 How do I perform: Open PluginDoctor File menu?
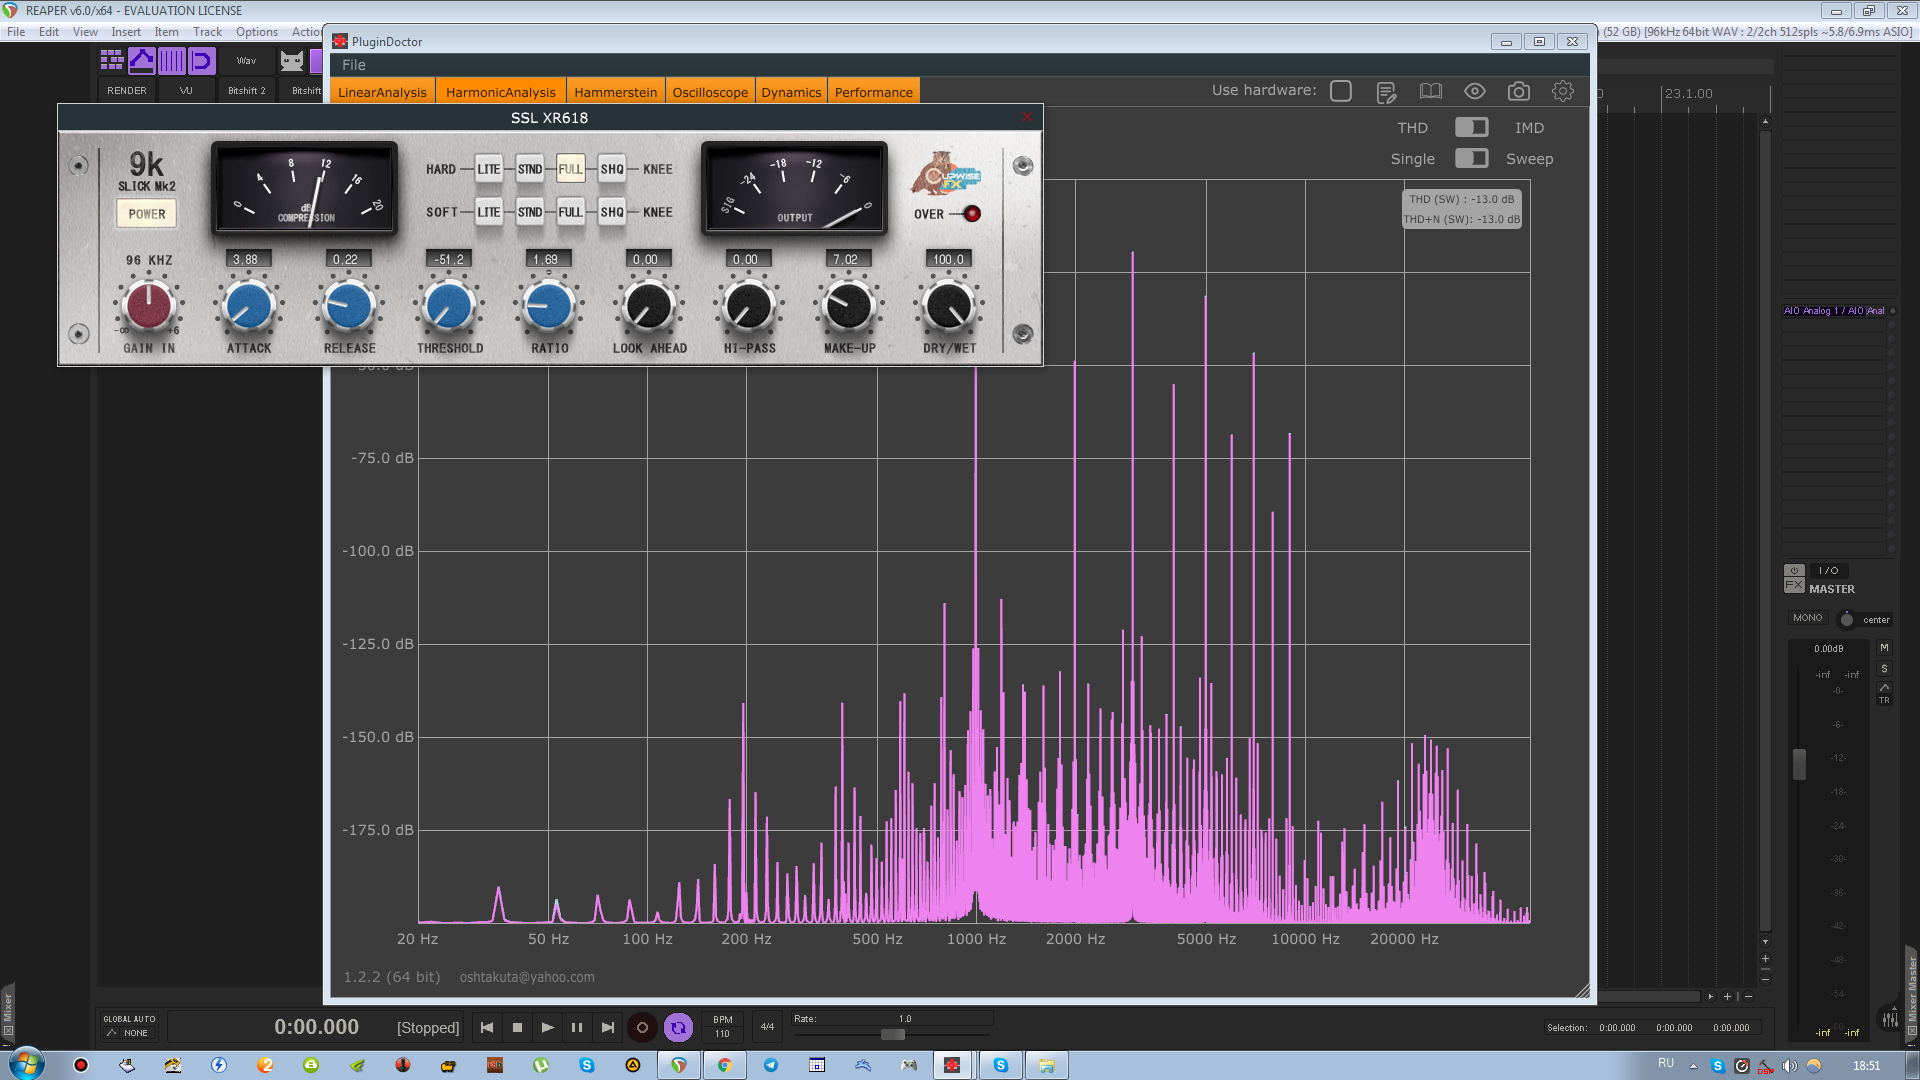click(x=354, y=65)
